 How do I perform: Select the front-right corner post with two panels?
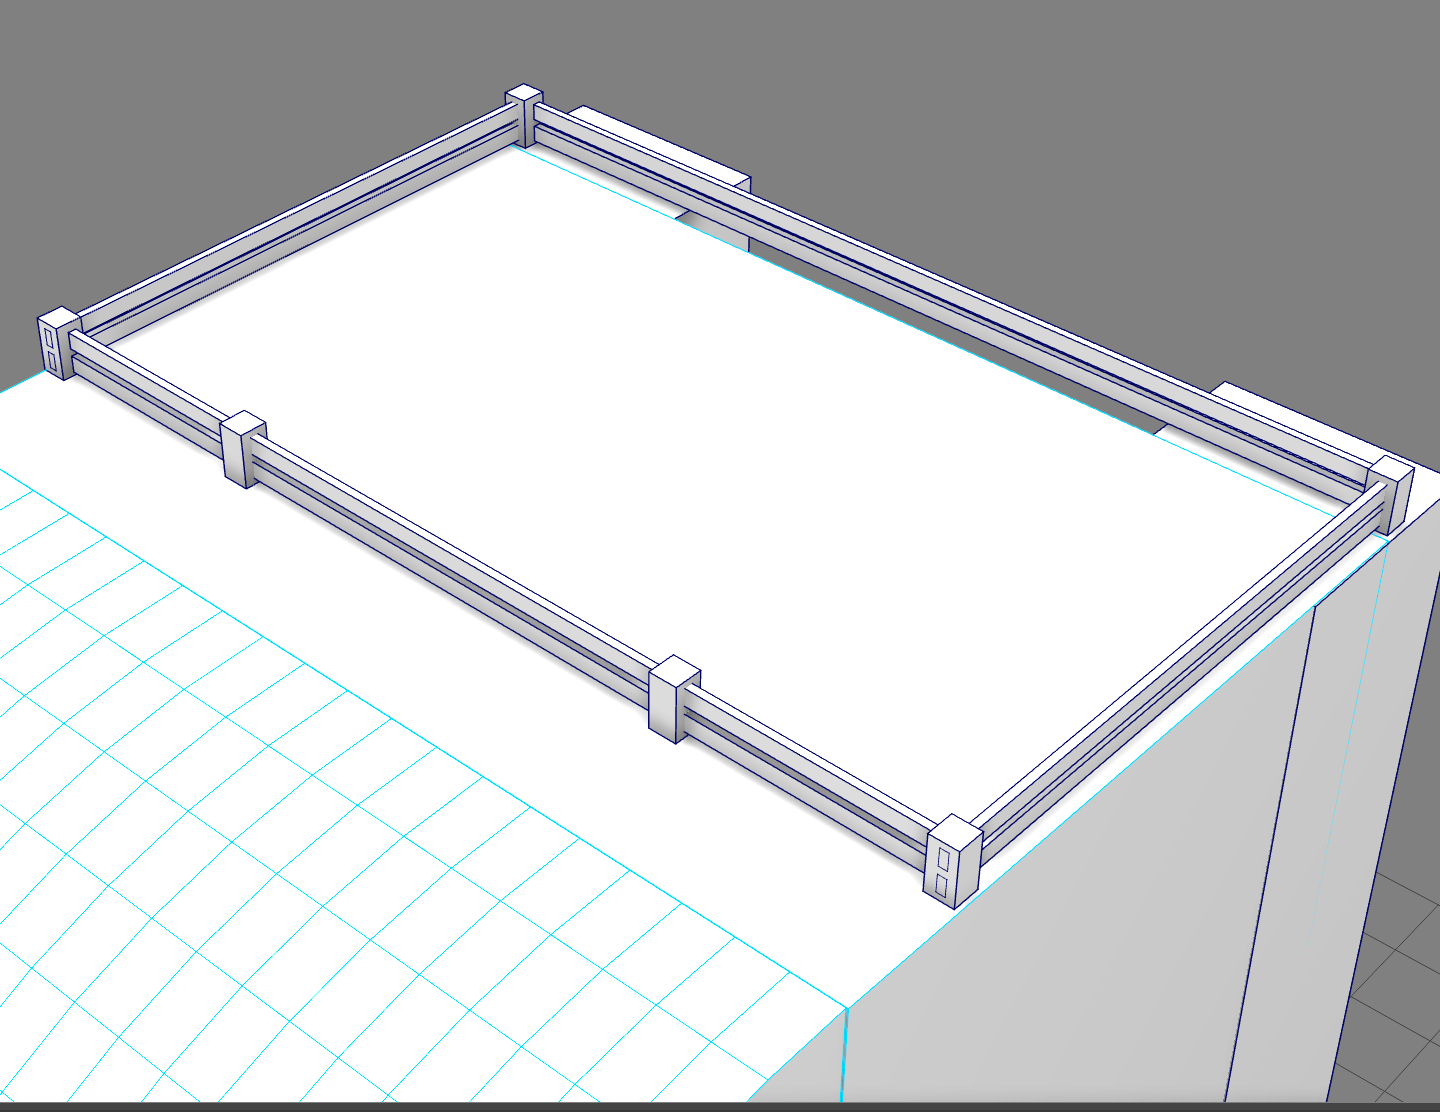(953, 862)
